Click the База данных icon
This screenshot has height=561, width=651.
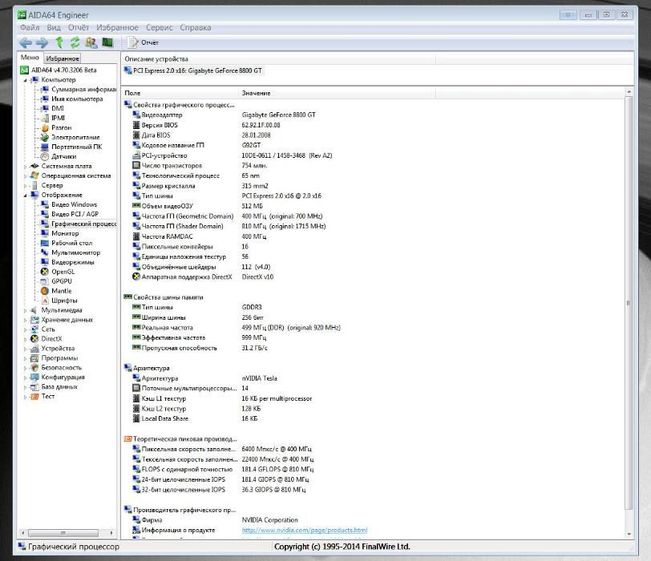click(35, 387)
